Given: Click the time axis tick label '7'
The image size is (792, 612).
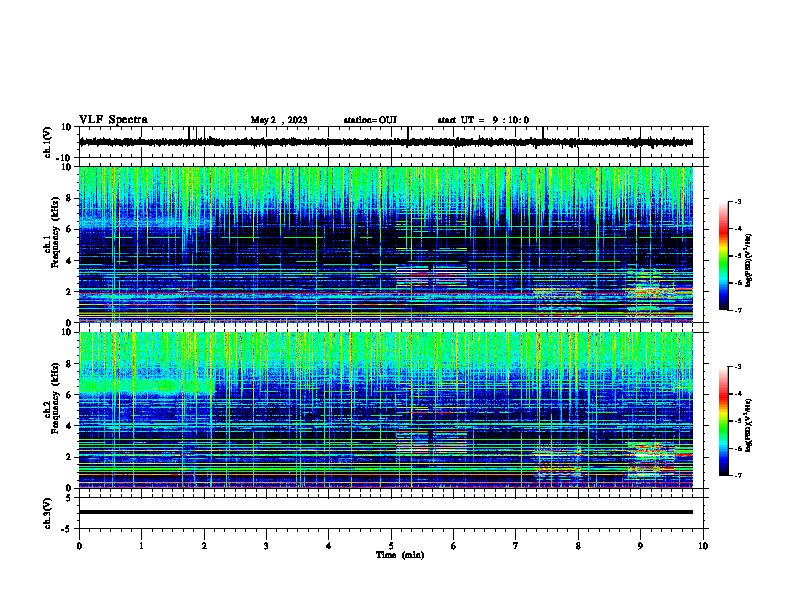Looking at the screenshot, I should coord(516,546).
